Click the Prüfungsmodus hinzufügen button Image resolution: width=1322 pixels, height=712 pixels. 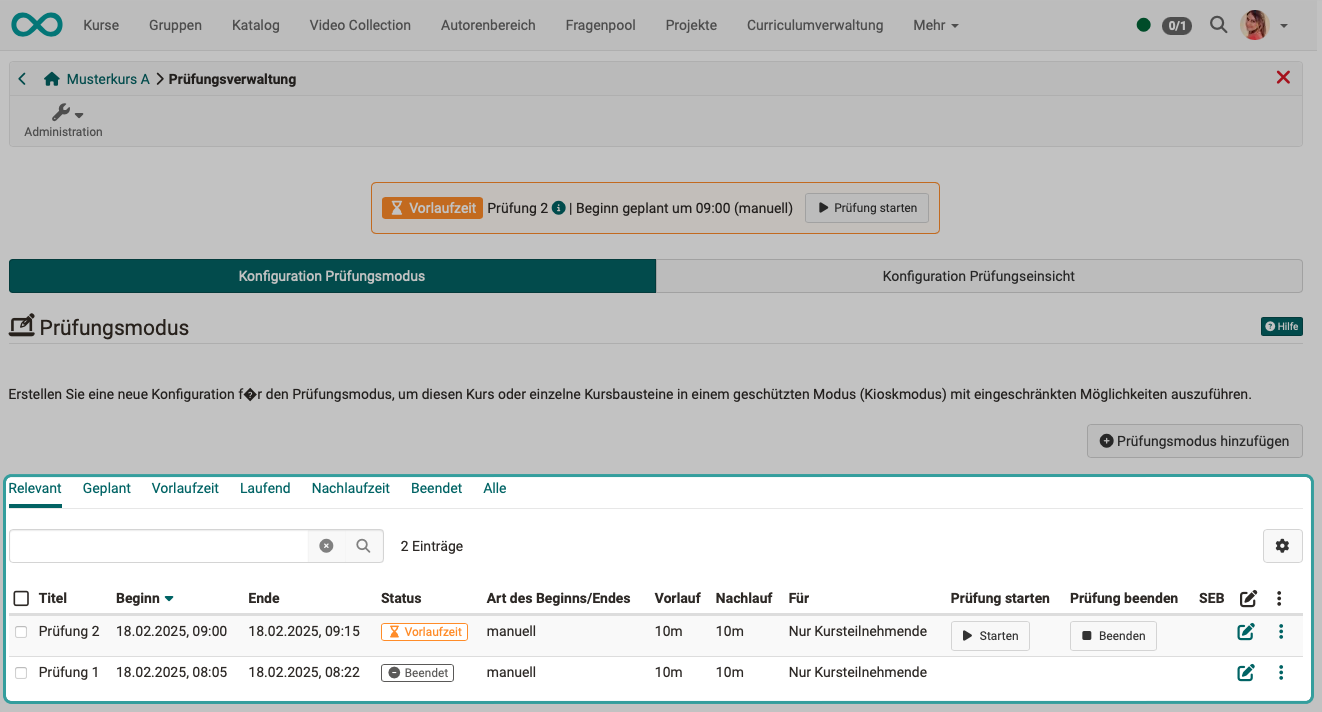point(1194,440)
